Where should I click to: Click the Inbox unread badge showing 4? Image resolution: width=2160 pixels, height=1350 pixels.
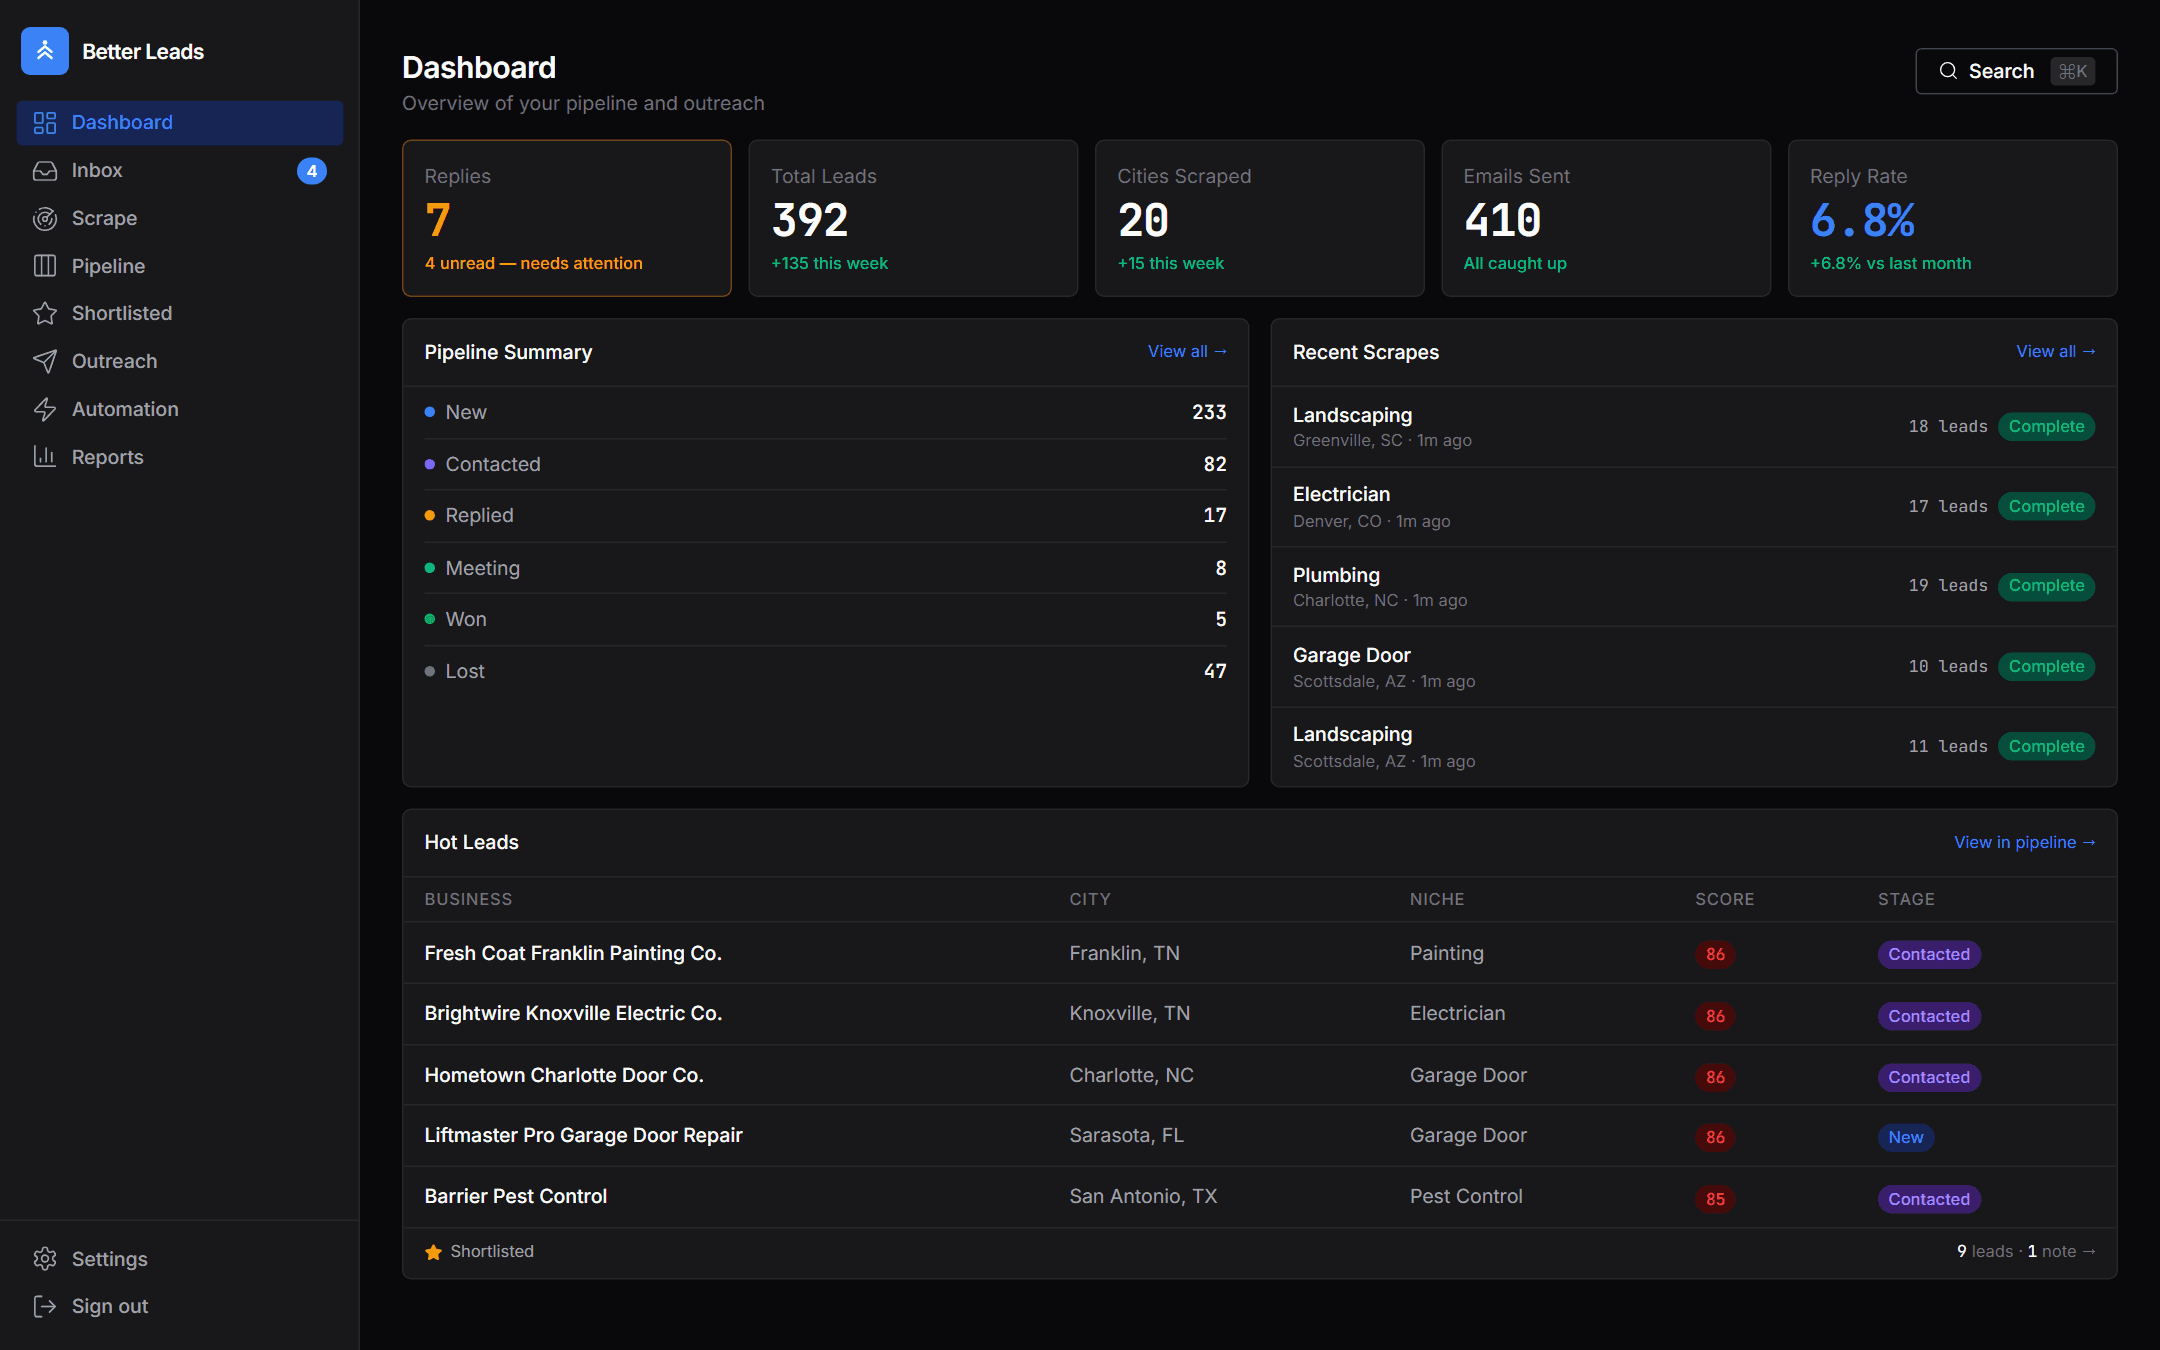click(312, 171)
